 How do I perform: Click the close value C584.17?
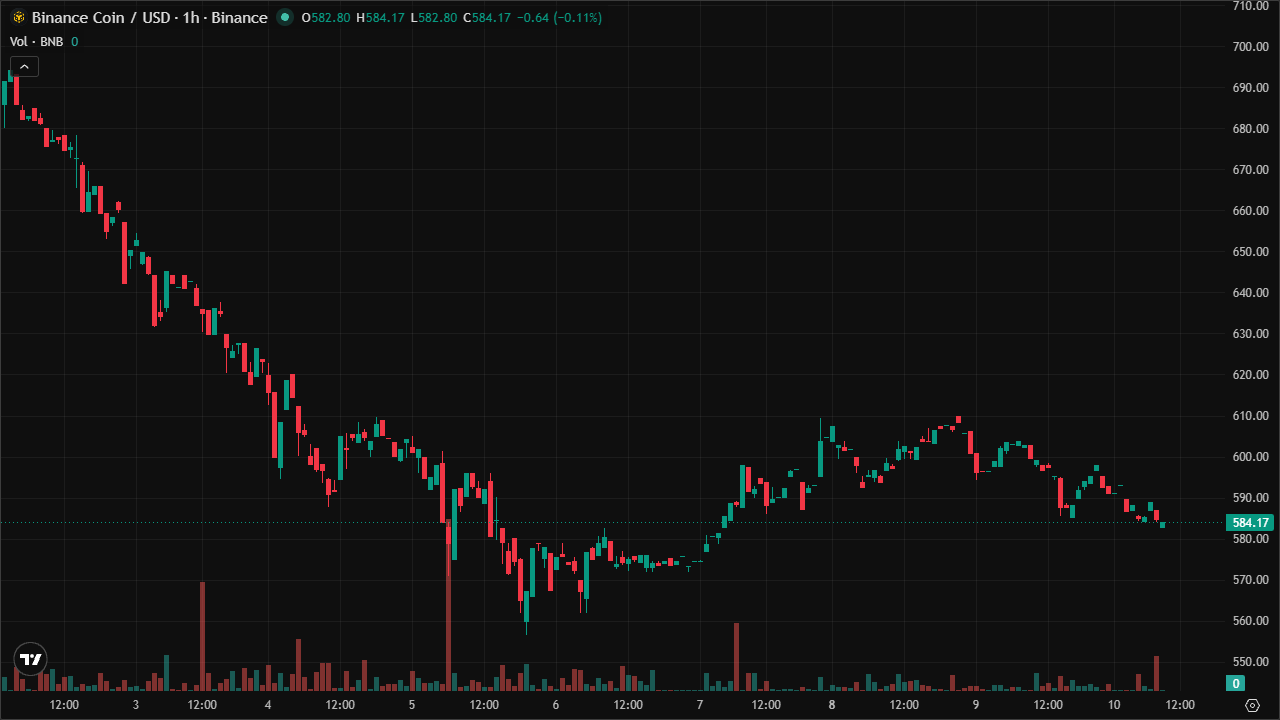click(487, 18)
